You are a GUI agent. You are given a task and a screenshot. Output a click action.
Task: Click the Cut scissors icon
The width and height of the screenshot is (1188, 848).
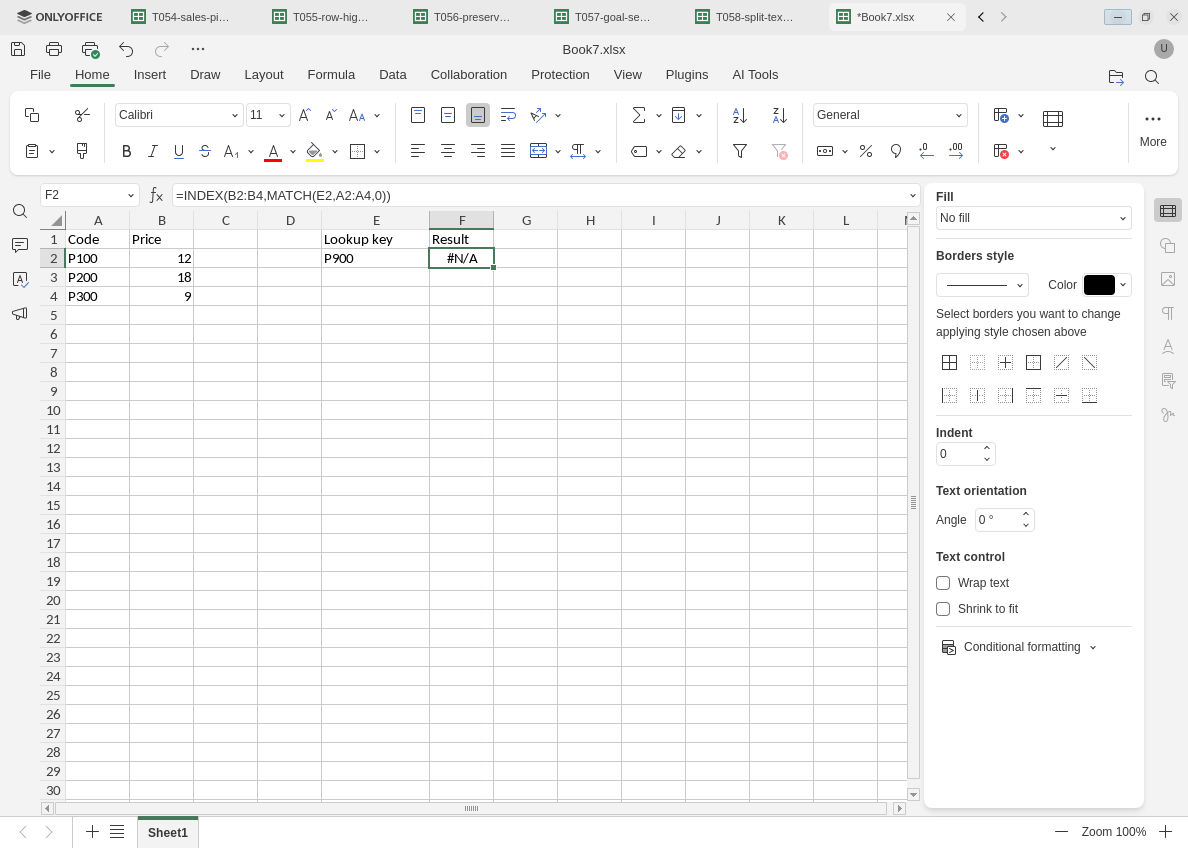[82, 115]
